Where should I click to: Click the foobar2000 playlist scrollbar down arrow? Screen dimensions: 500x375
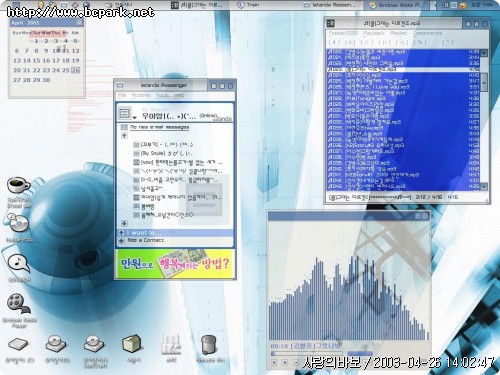tap(484, 187)
